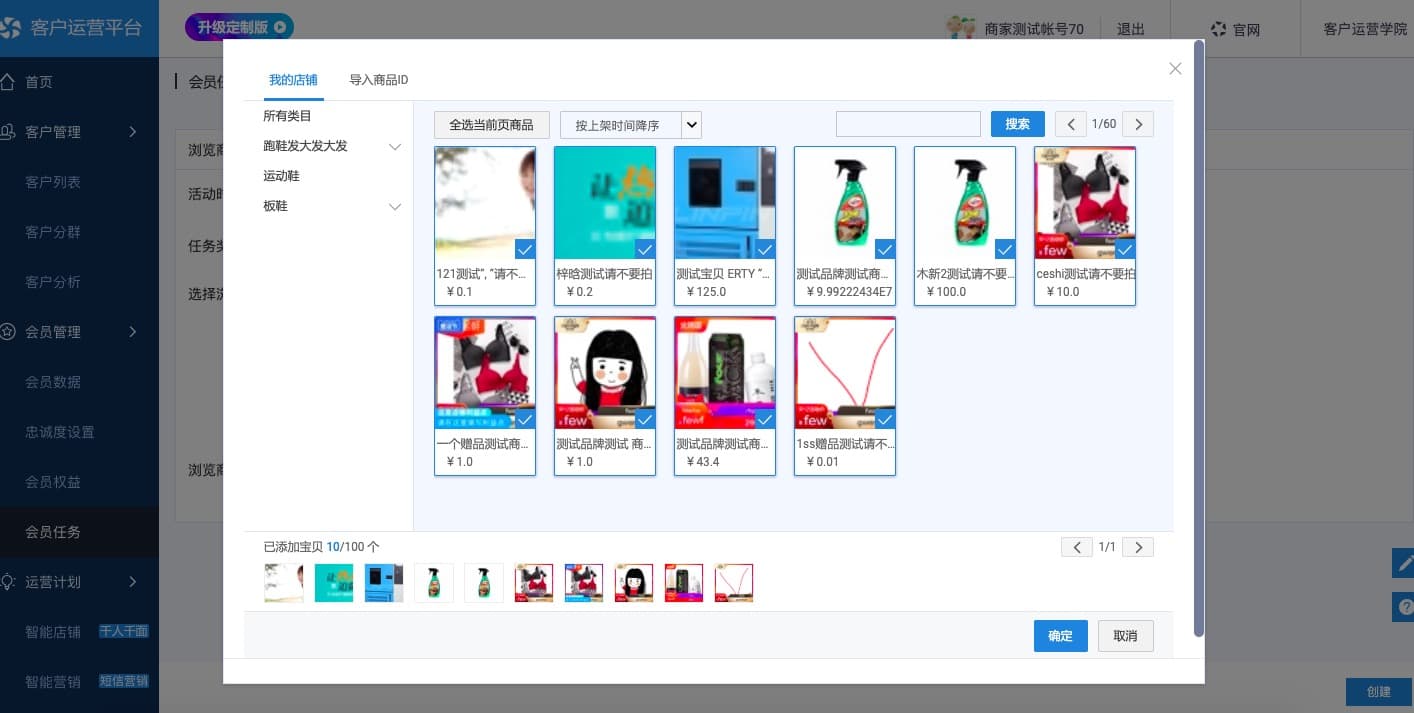The width and height of the screenshot is (1414, 713).
Task: Open 会员权益 in the sidebar
Action: [53, 482]
